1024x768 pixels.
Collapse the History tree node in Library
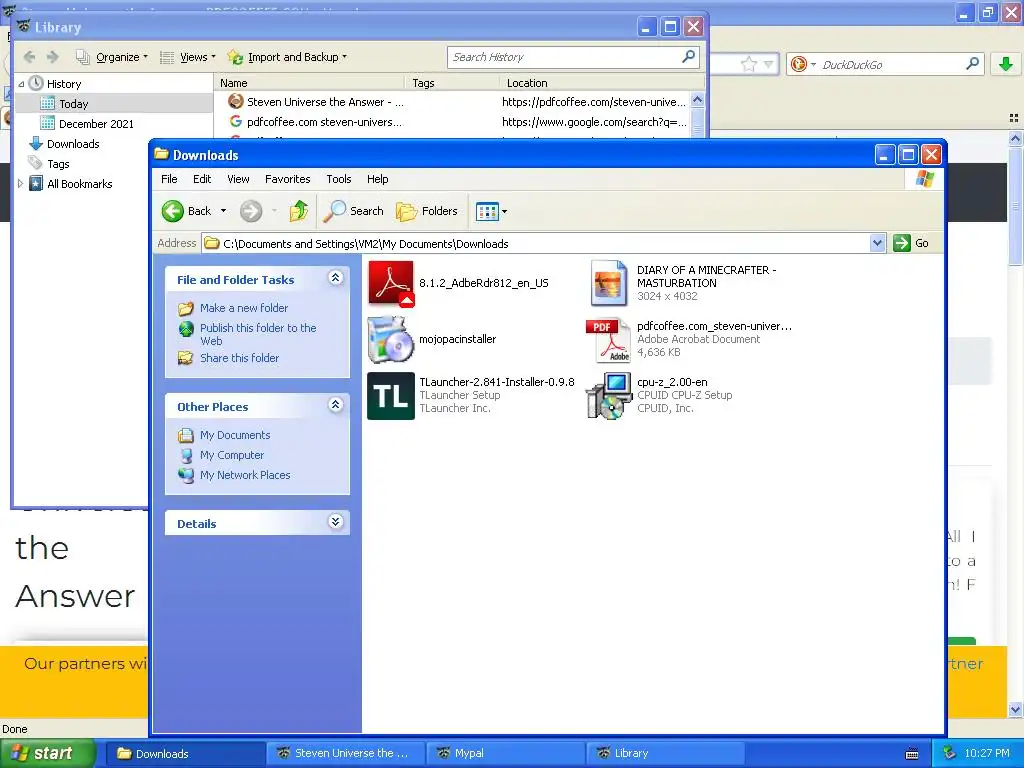(x=22, y=84)
